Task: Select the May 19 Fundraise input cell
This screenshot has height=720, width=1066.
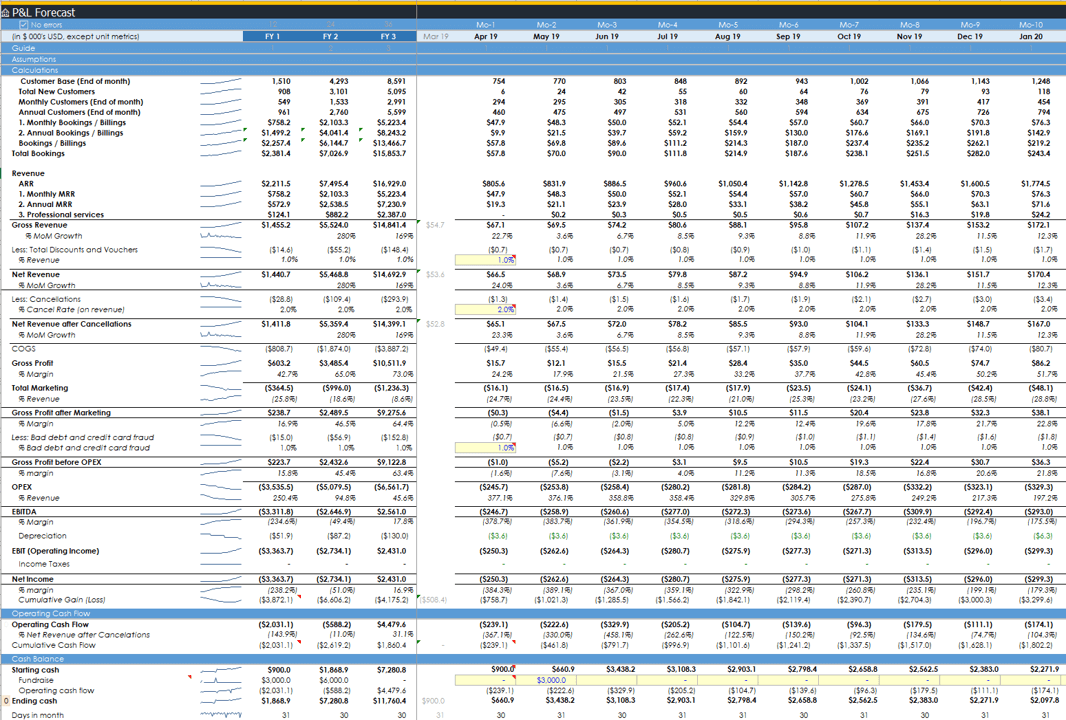Action: (x=547, y=680)
